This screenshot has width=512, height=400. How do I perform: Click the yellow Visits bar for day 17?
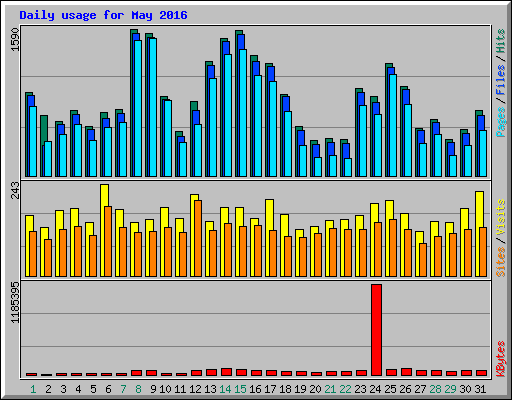point(269,238)
